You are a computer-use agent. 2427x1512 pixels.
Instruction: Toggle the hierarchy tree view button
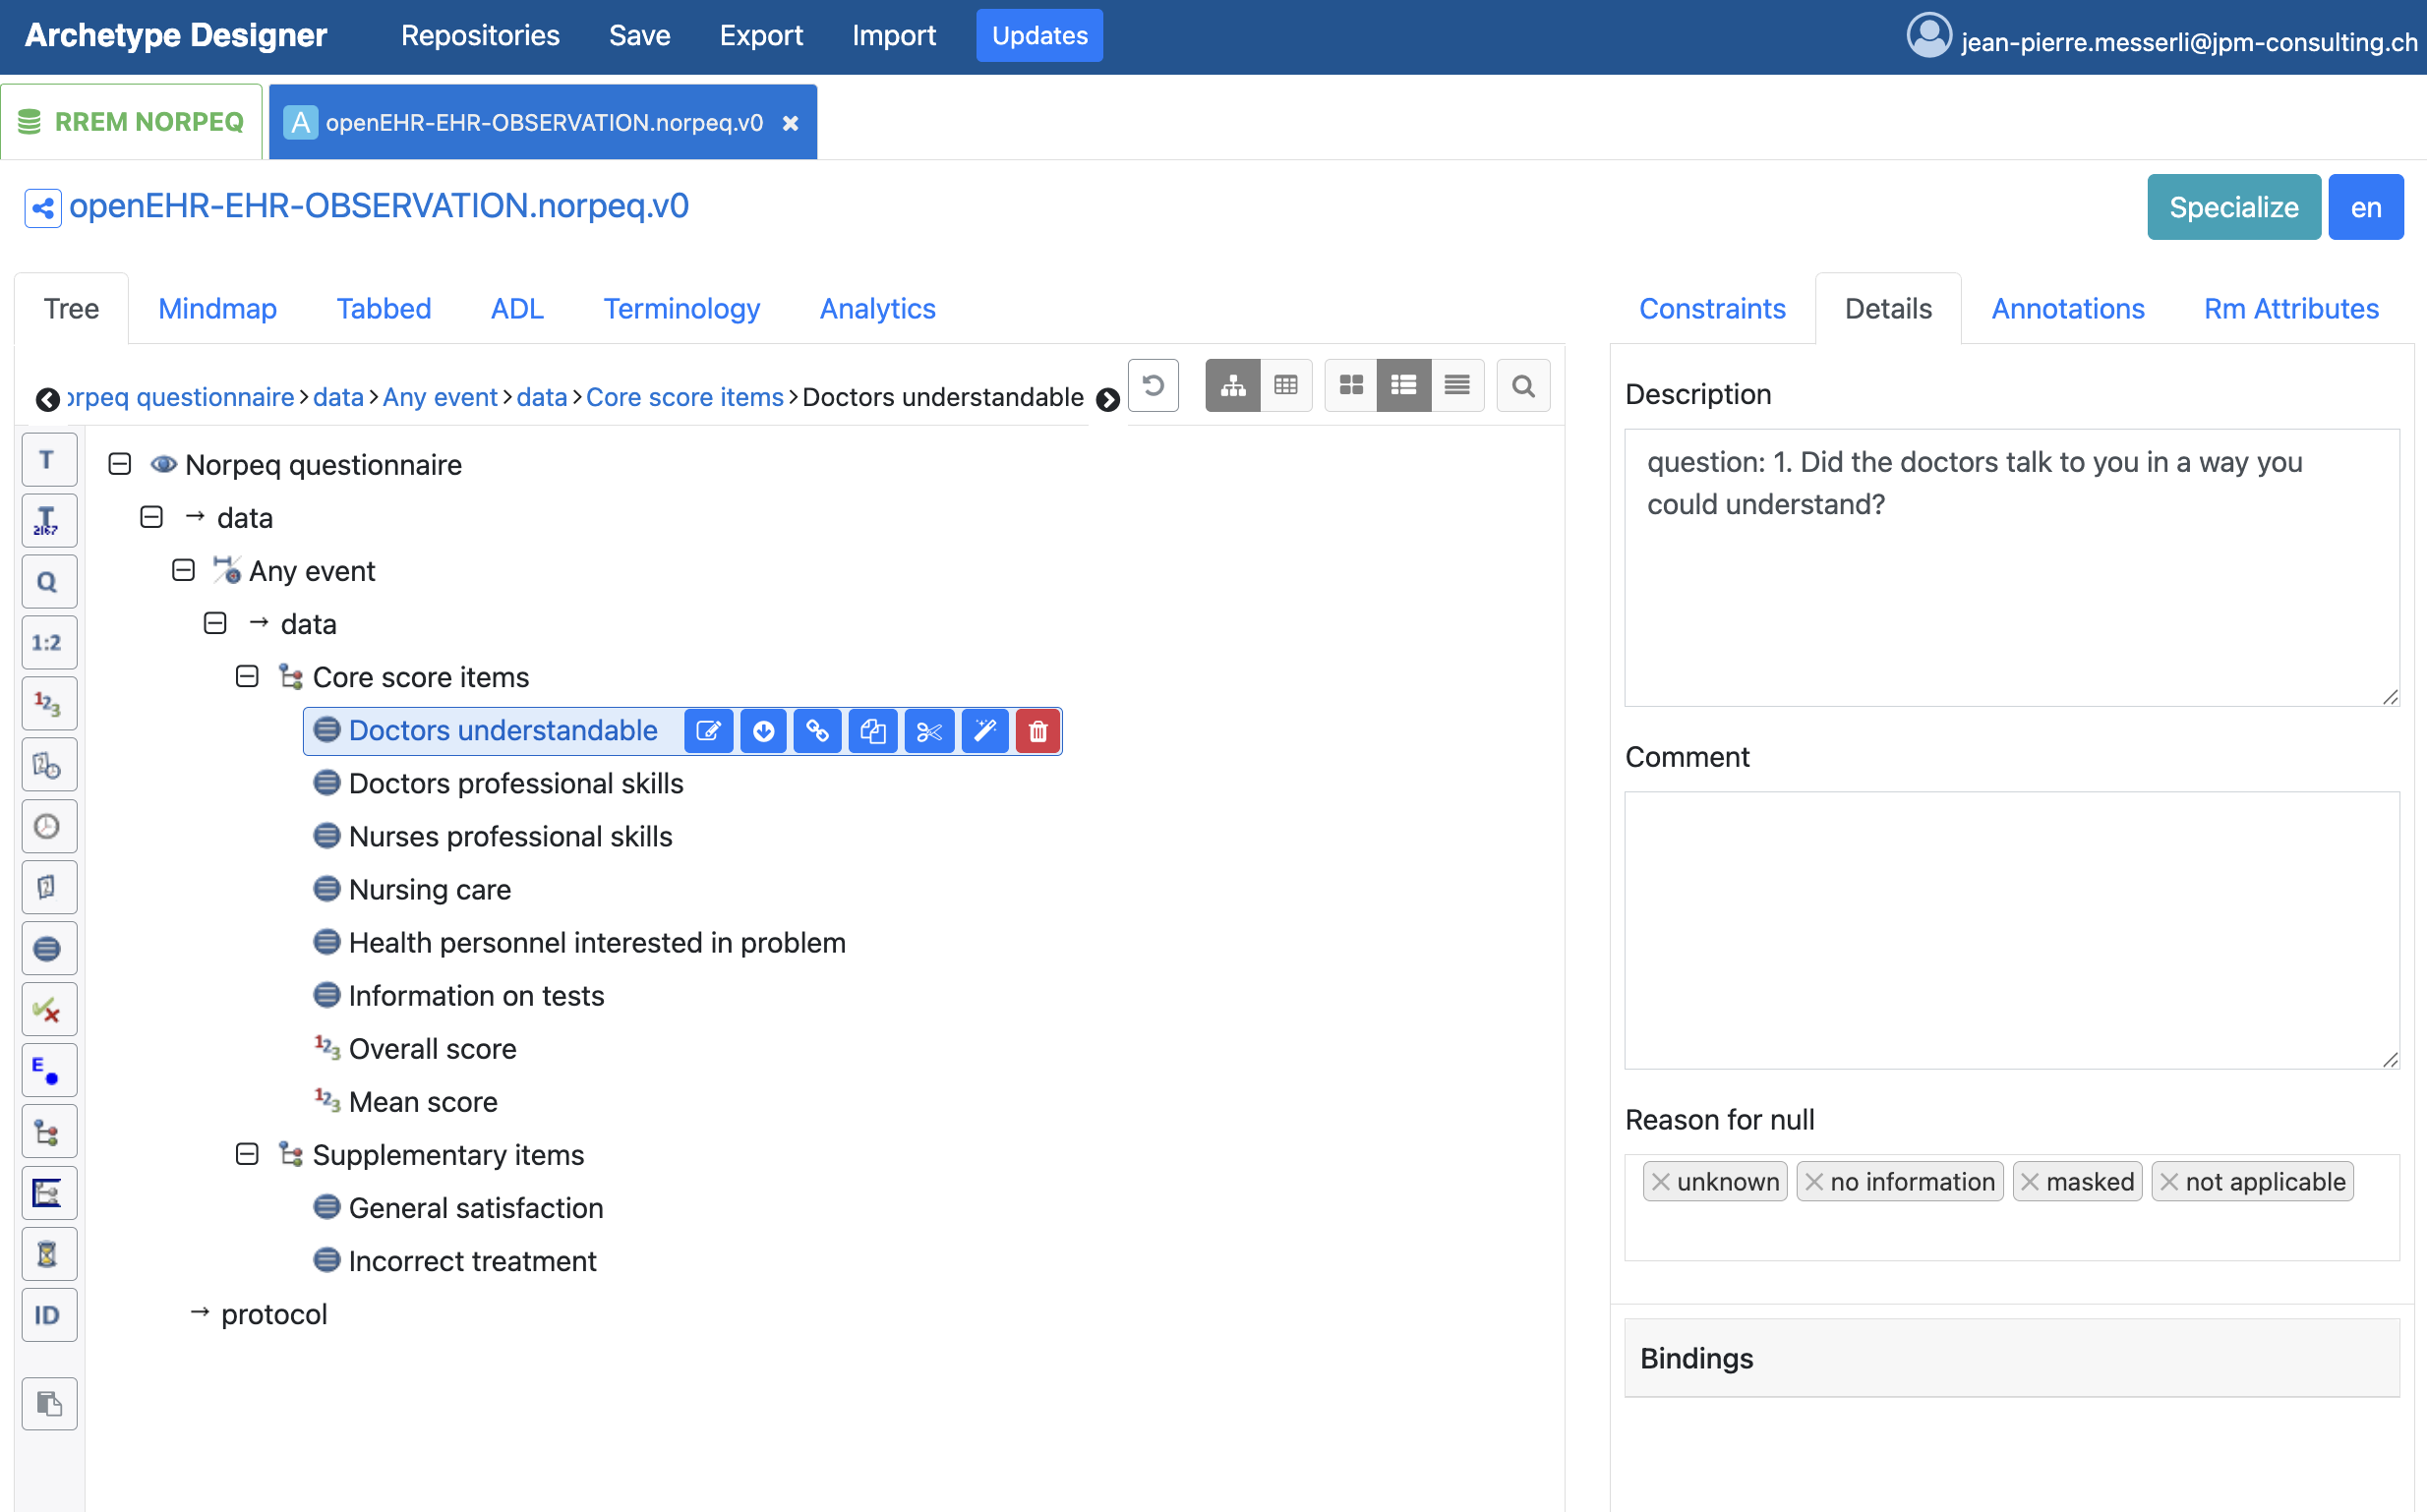click(x=1232, y=386)
